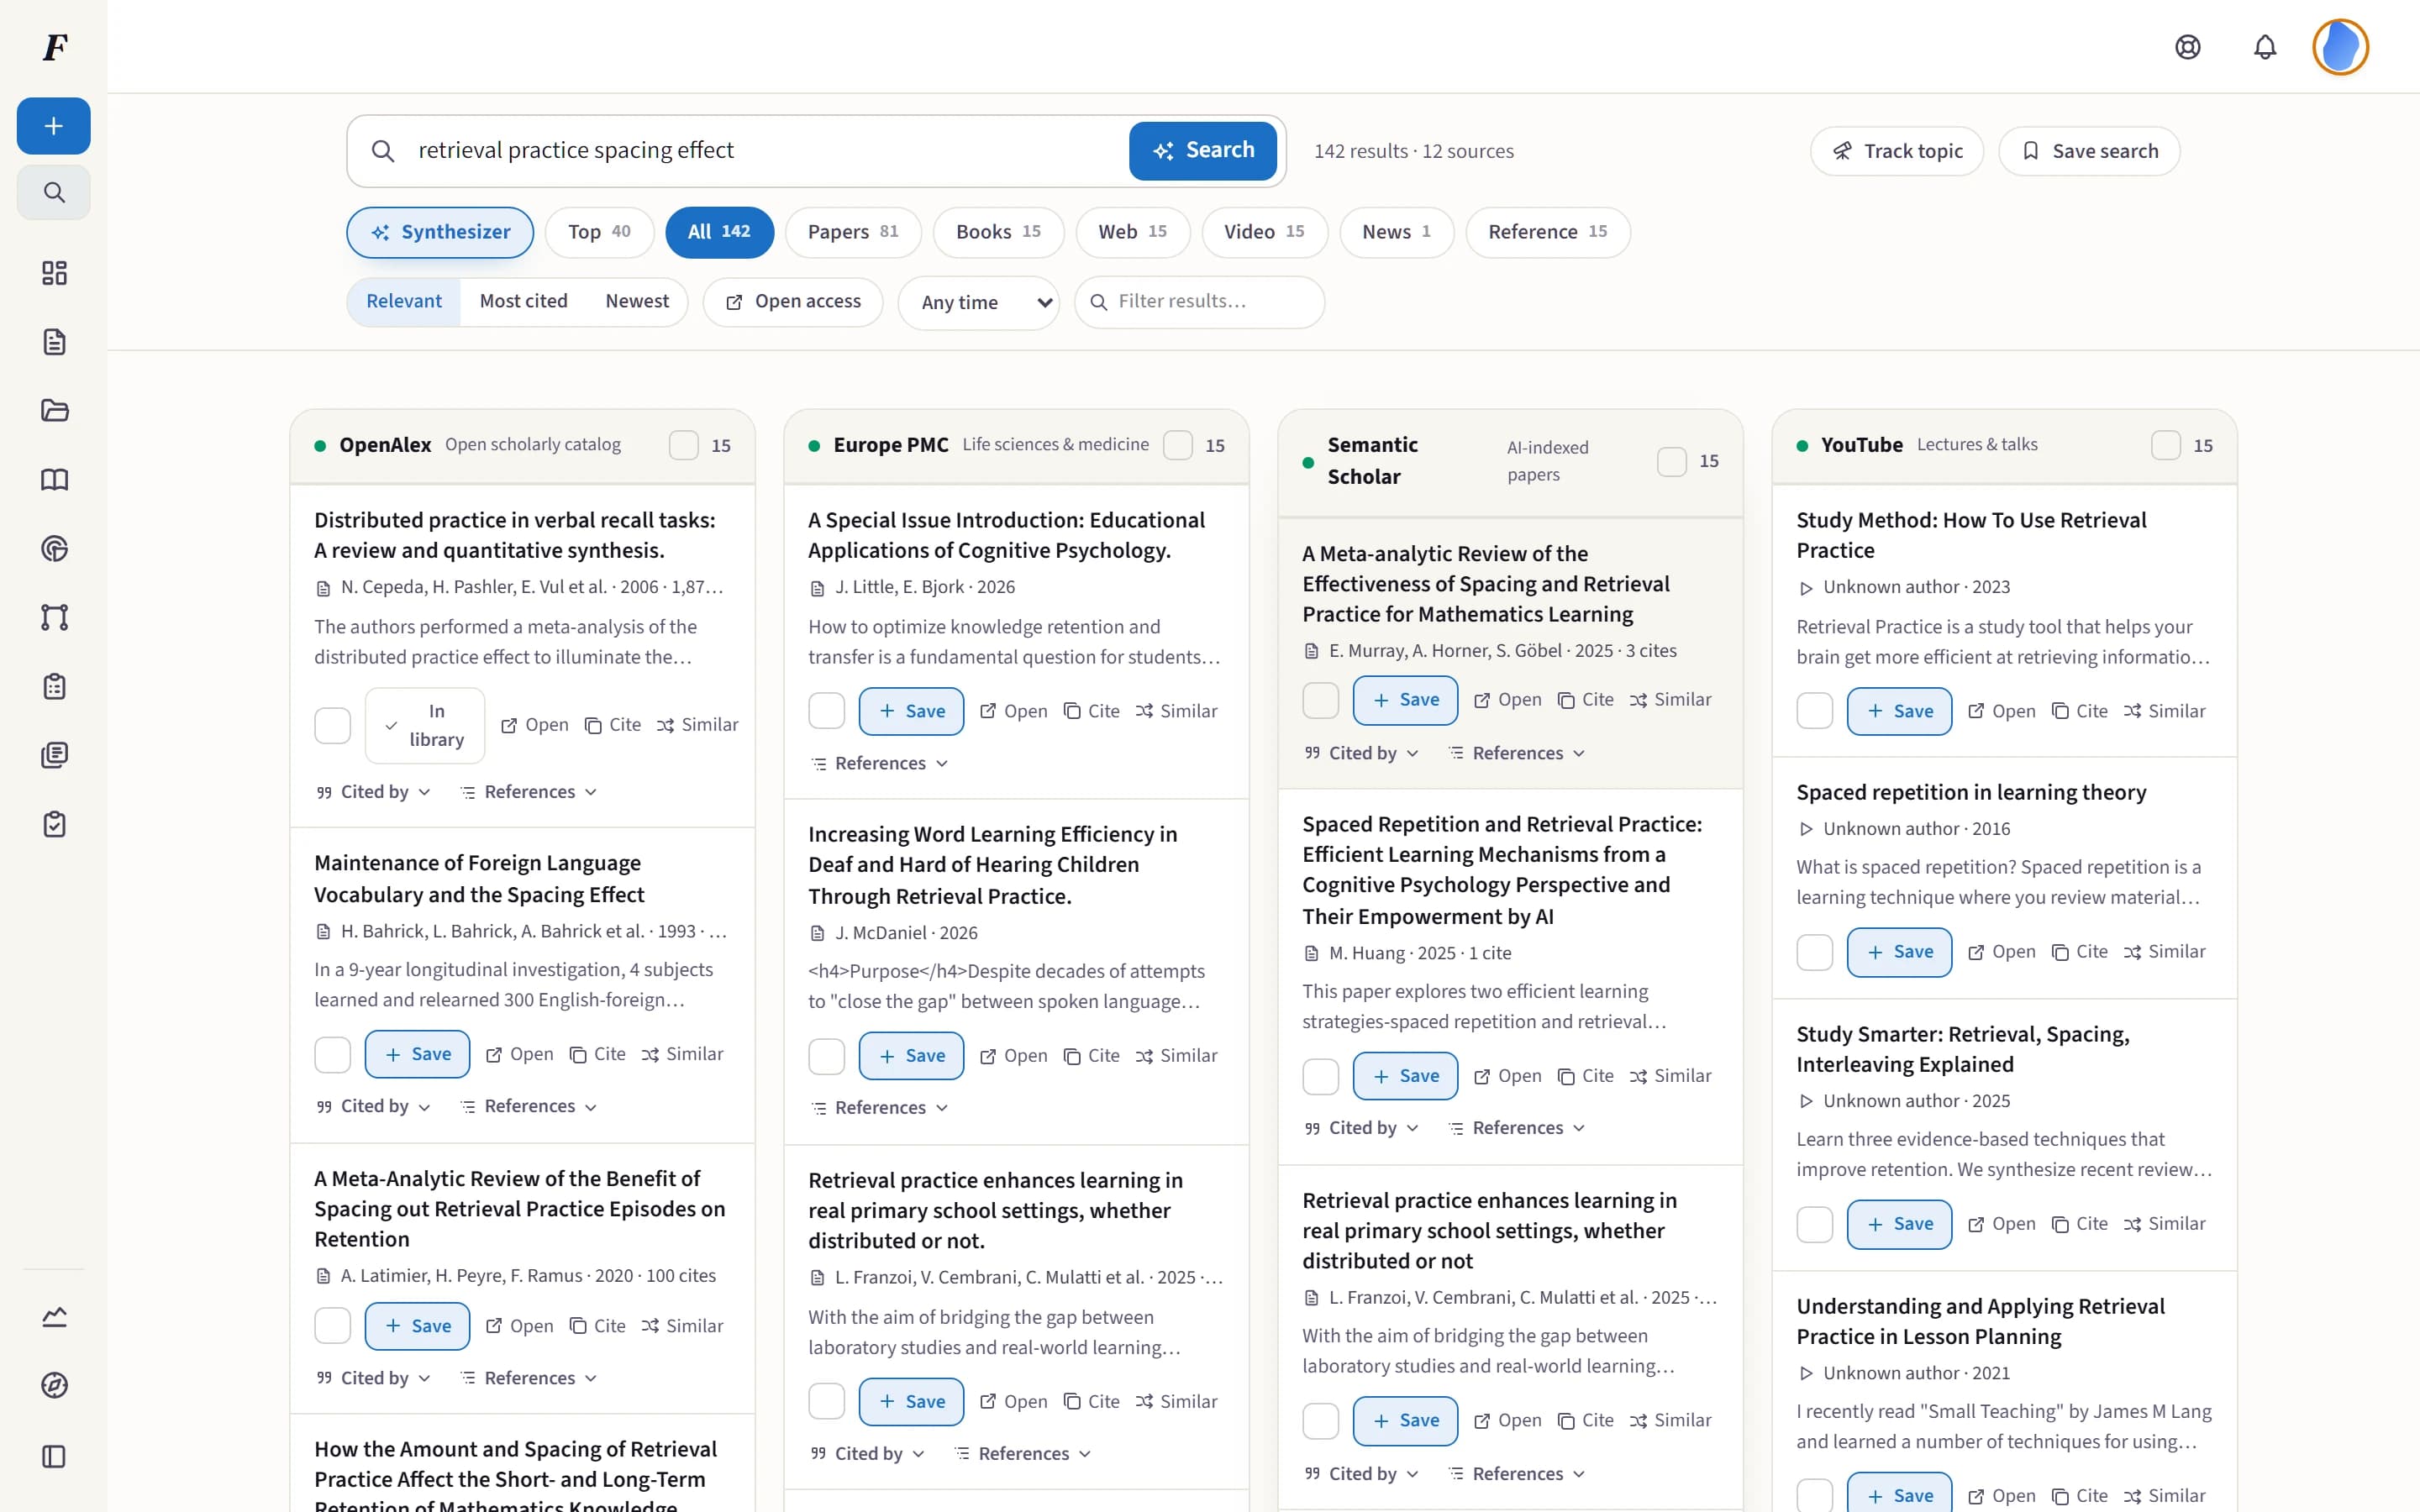Expand References for Distributed practice paper
This screenshot has height=1512, width=2420.
point(529,792)
